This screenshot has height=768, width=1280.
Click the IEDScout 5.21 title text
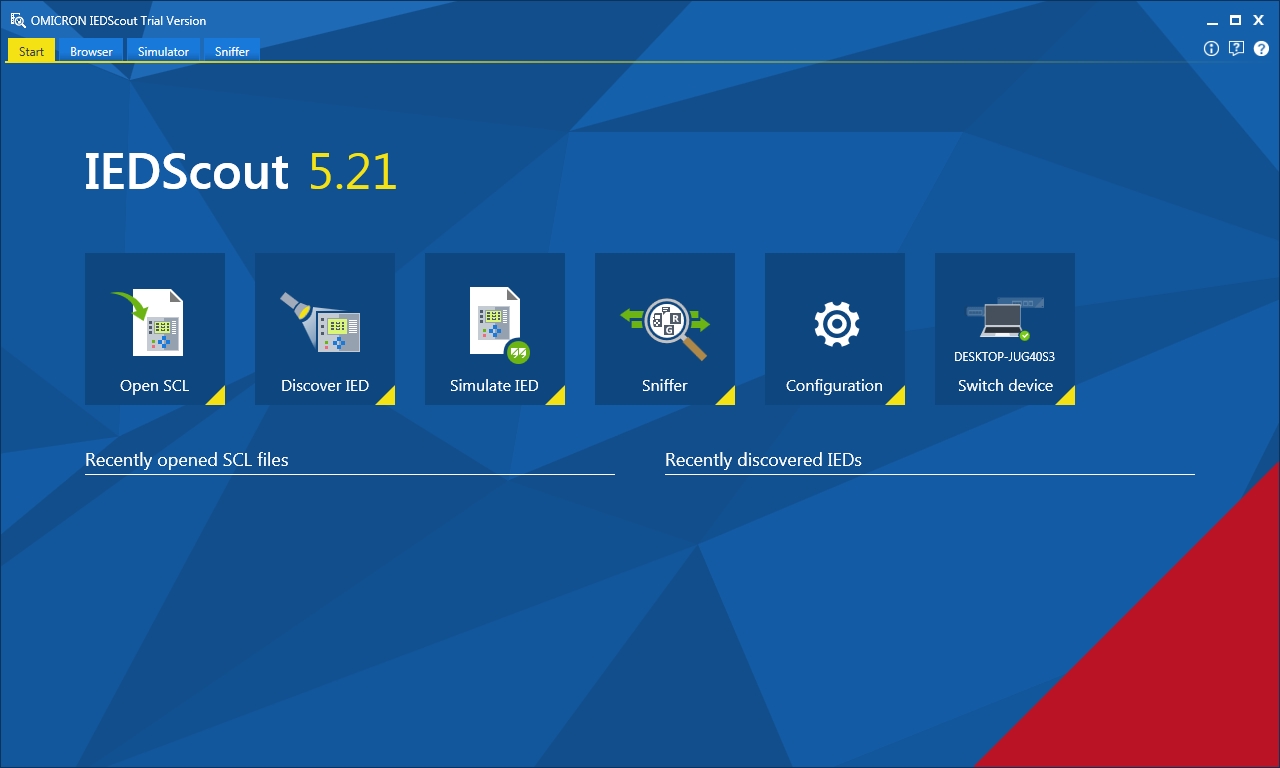[241, 172]
